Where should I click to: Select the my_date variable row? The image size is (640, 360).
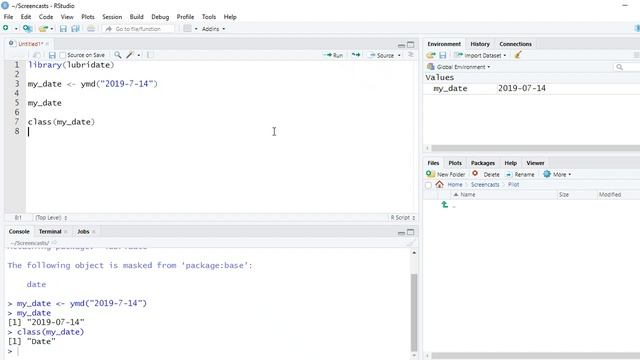tap(531, 88)
